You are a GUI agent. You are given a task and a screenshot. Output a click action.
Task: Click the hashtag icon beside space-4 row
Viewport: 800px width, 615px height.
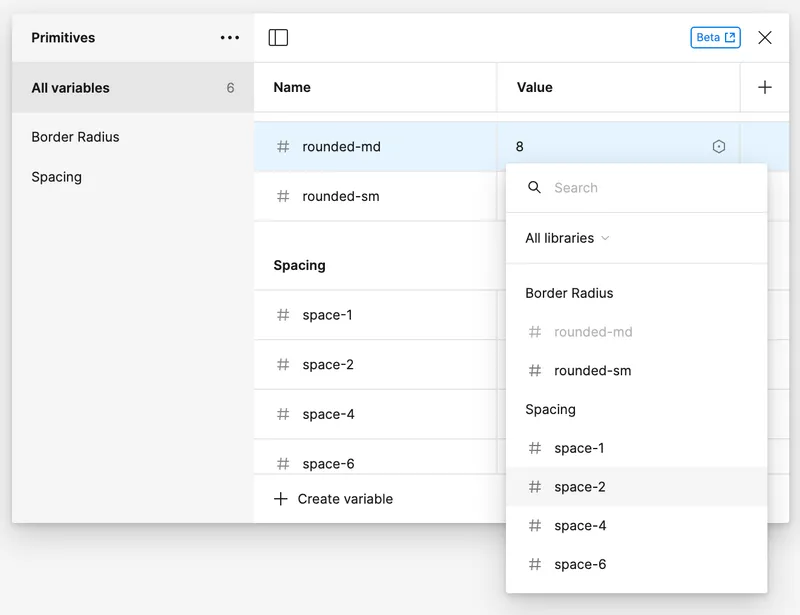pos(282,414)
